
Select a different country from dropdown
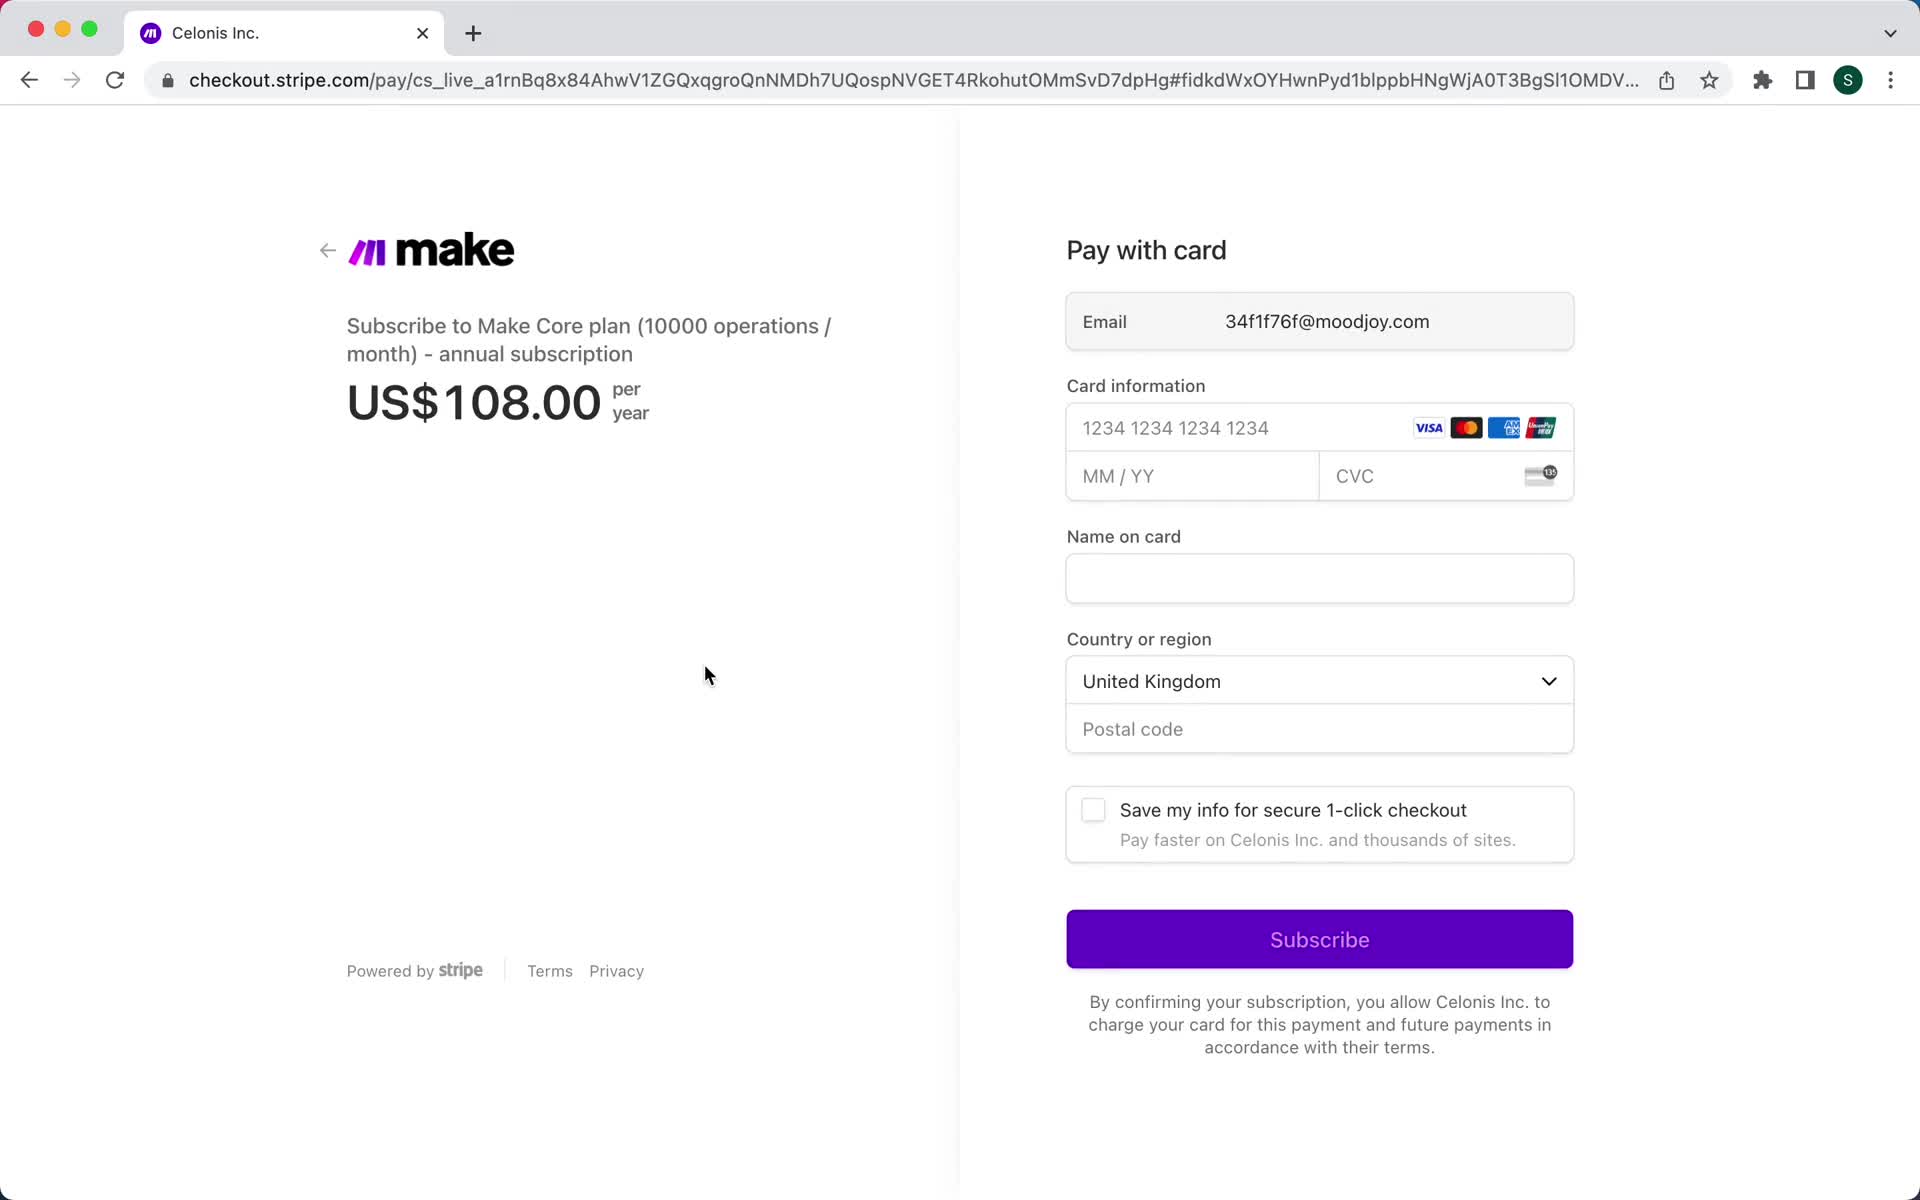pos(1320,682)
